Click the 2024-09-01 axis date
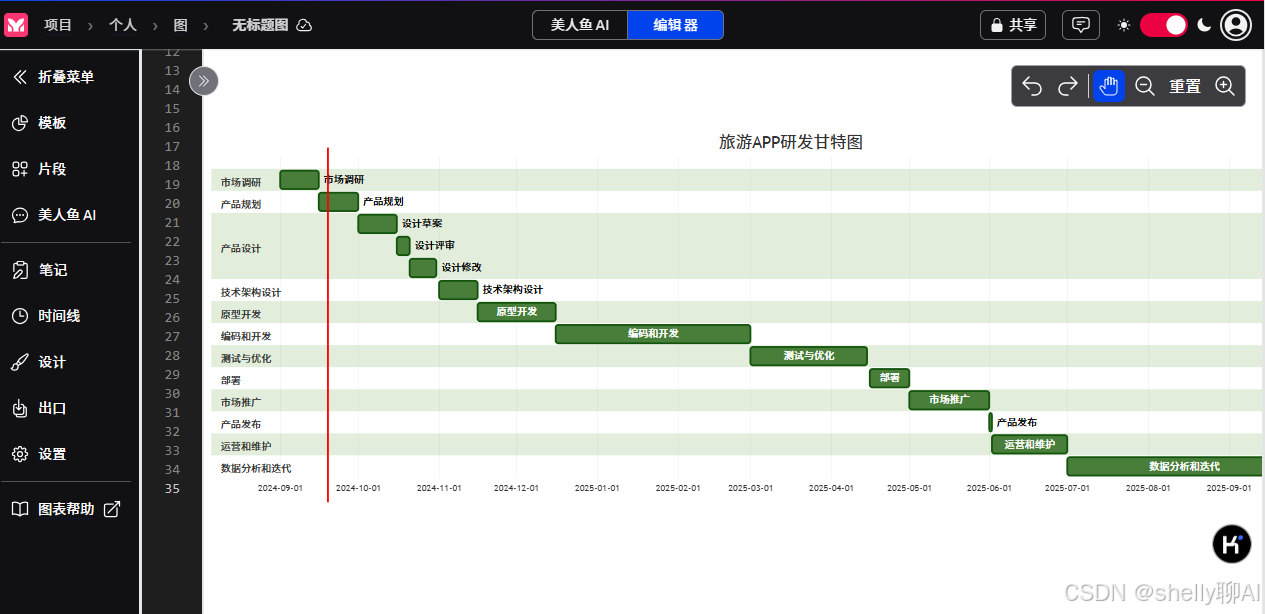This screenshot has width=1265, height=614. tap(280, 488)
